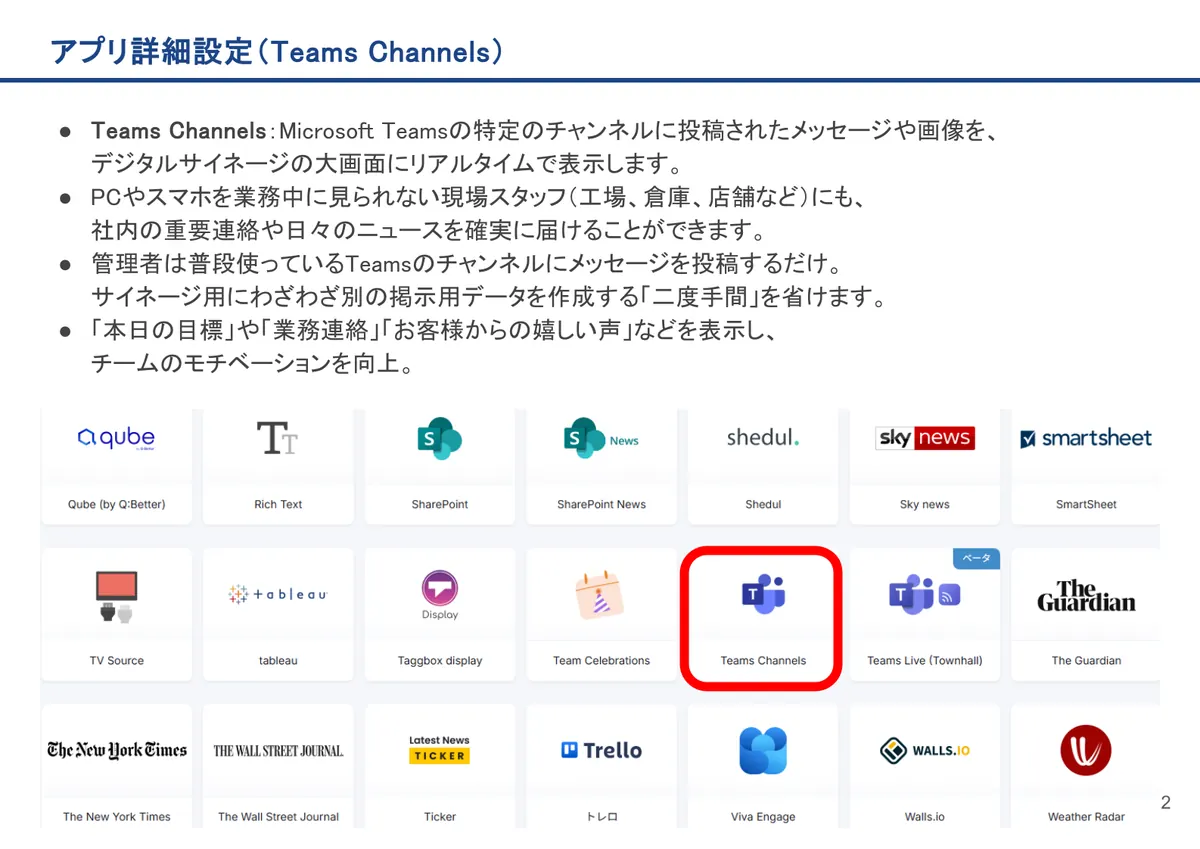Viewport: 1200px width, 849px height.
Task: Select the 'tableau' card label
Action: [278, 660]
